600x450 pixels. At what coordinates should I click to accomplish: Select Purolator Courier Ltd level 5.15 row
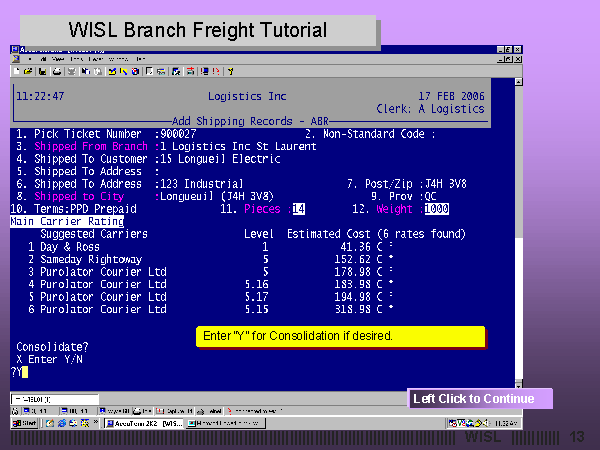pos(210,309)
